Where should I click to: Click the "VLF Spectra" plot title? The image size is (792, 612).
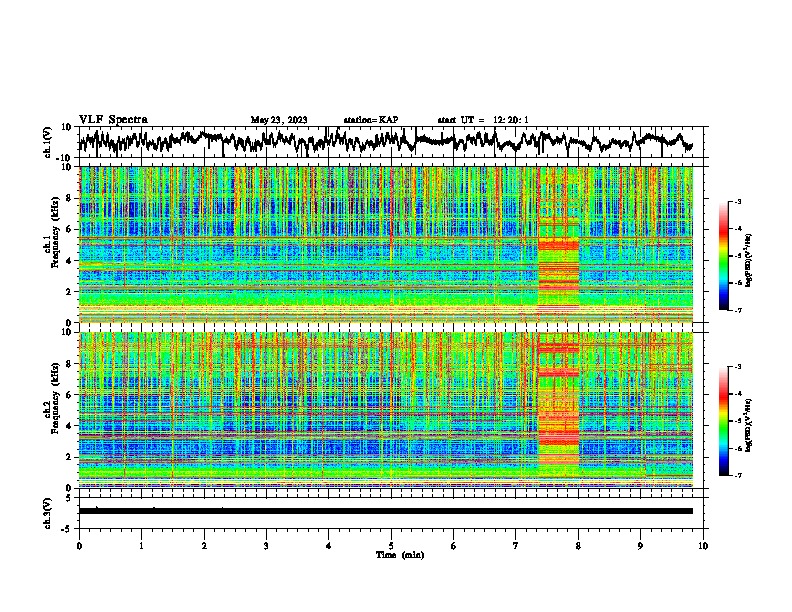113,120
